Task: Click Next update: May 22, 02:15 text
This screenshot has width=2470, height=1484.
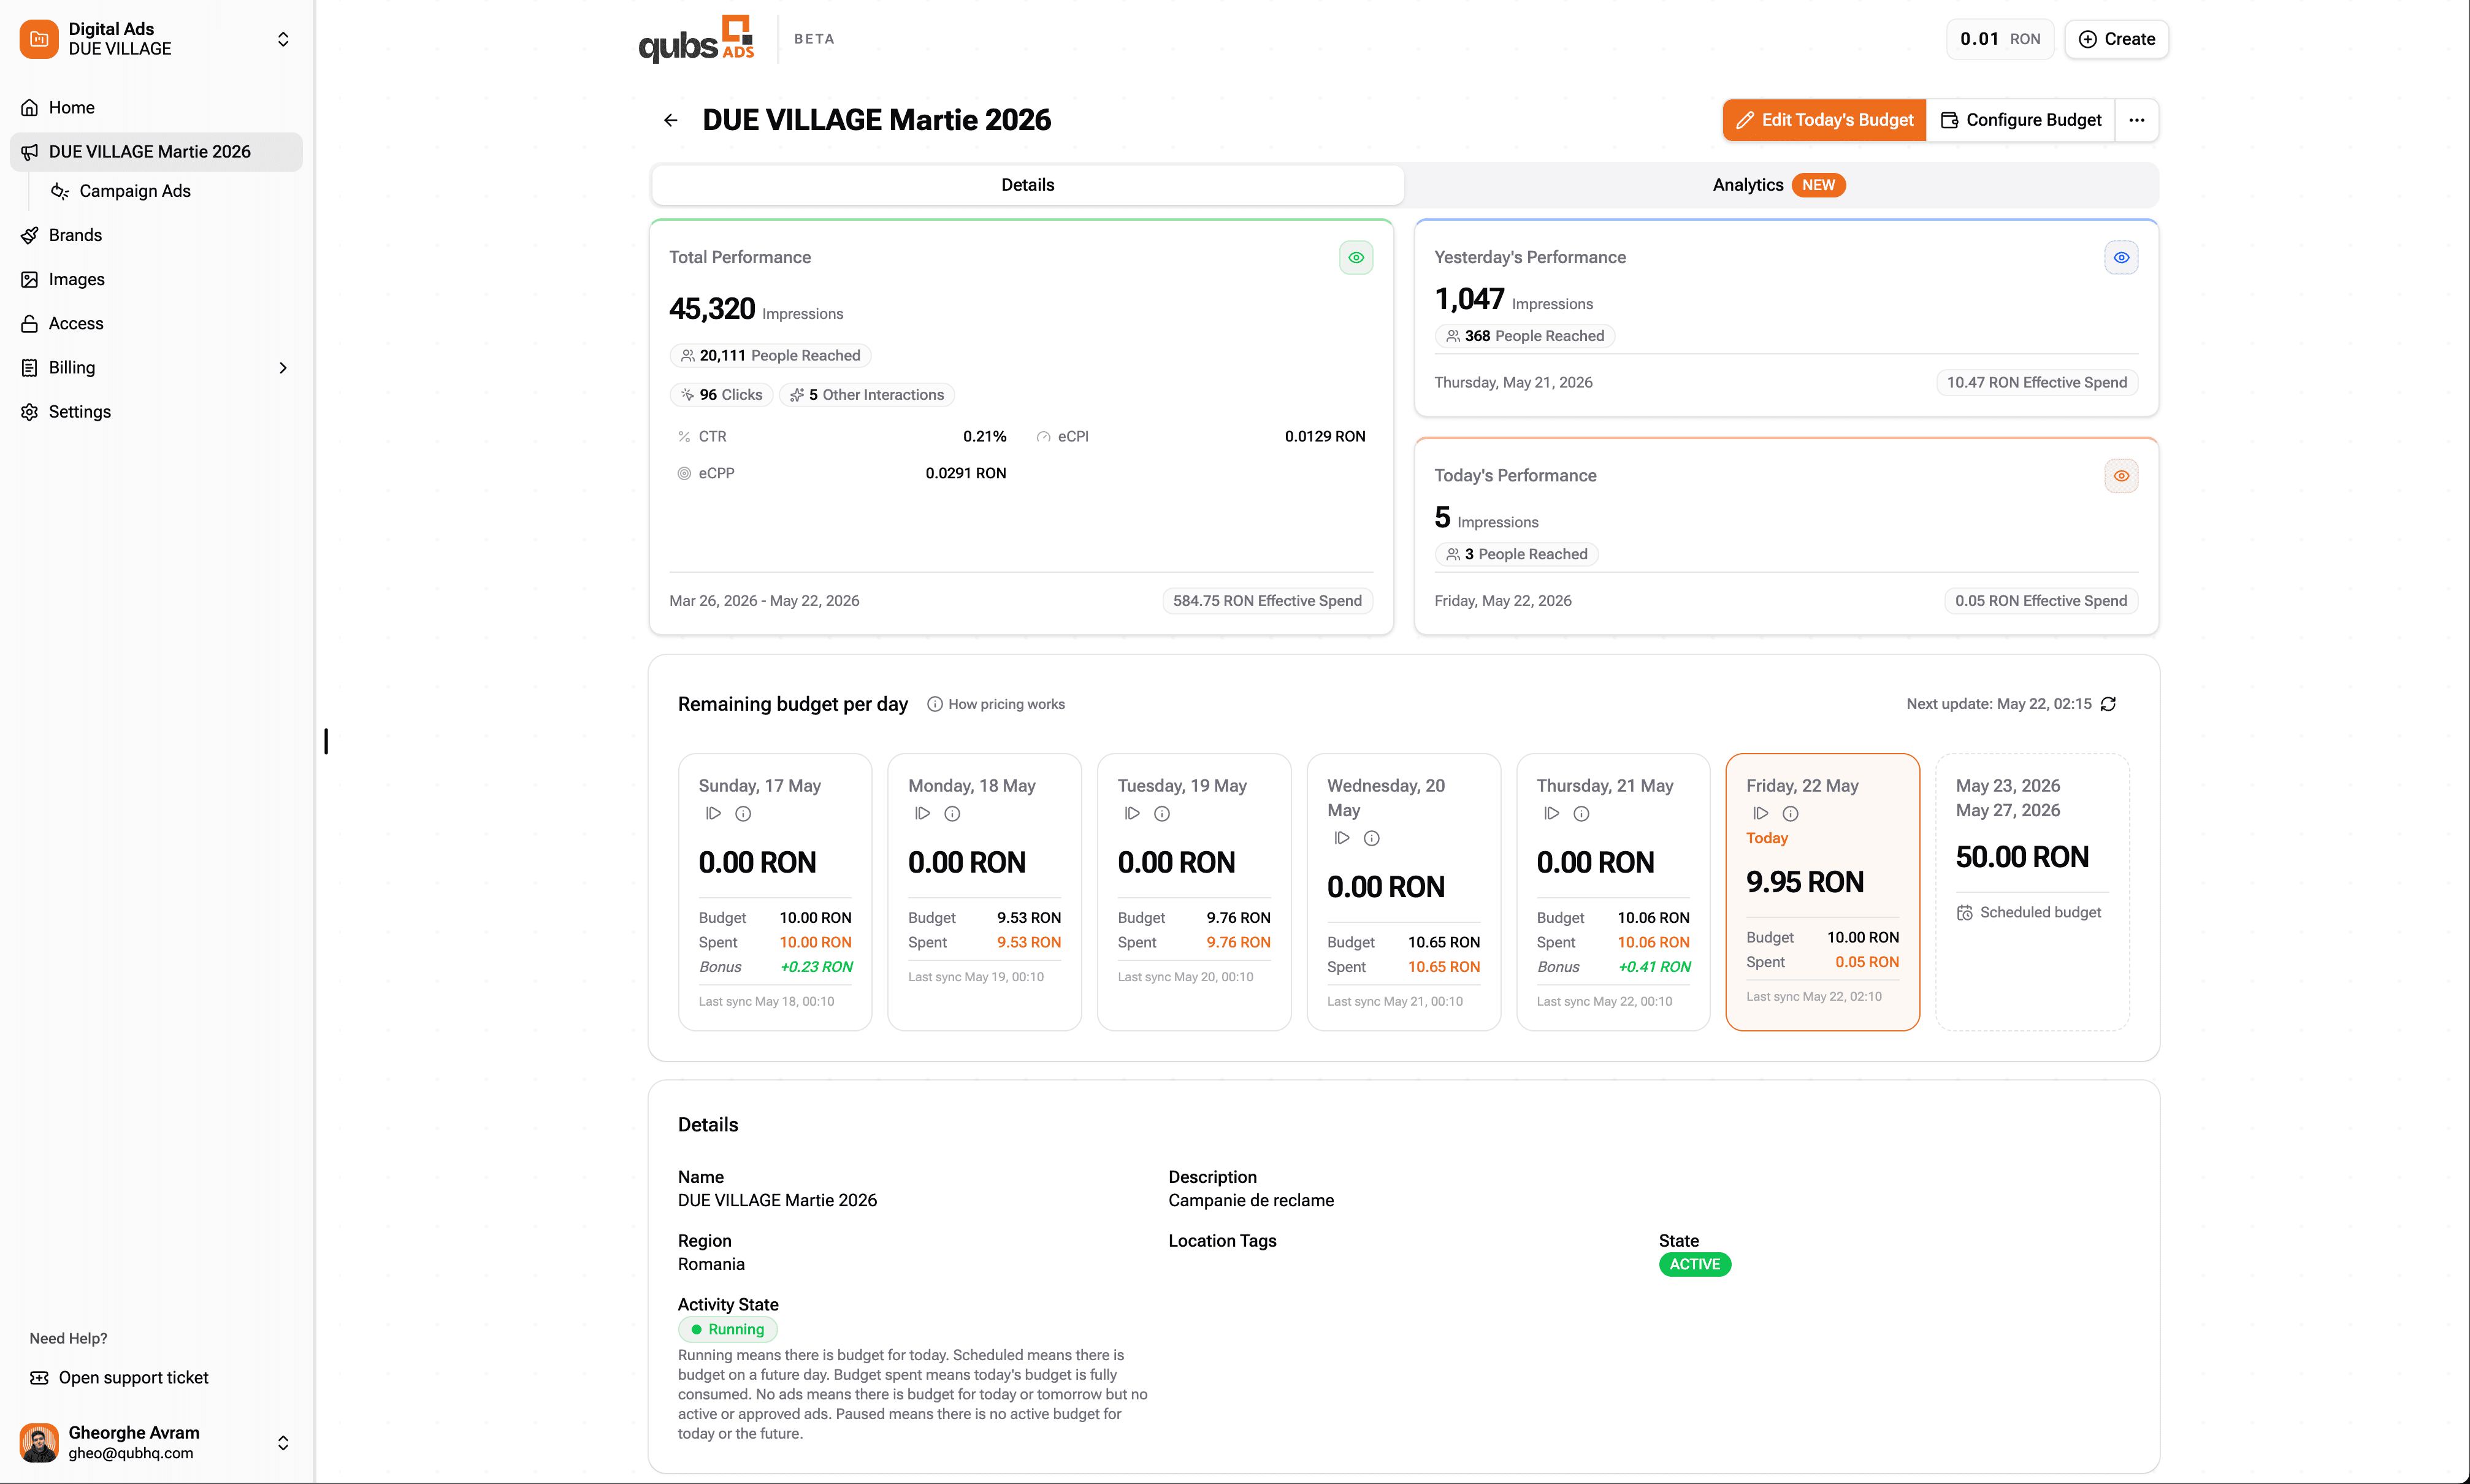Action: pos(1998,704)
